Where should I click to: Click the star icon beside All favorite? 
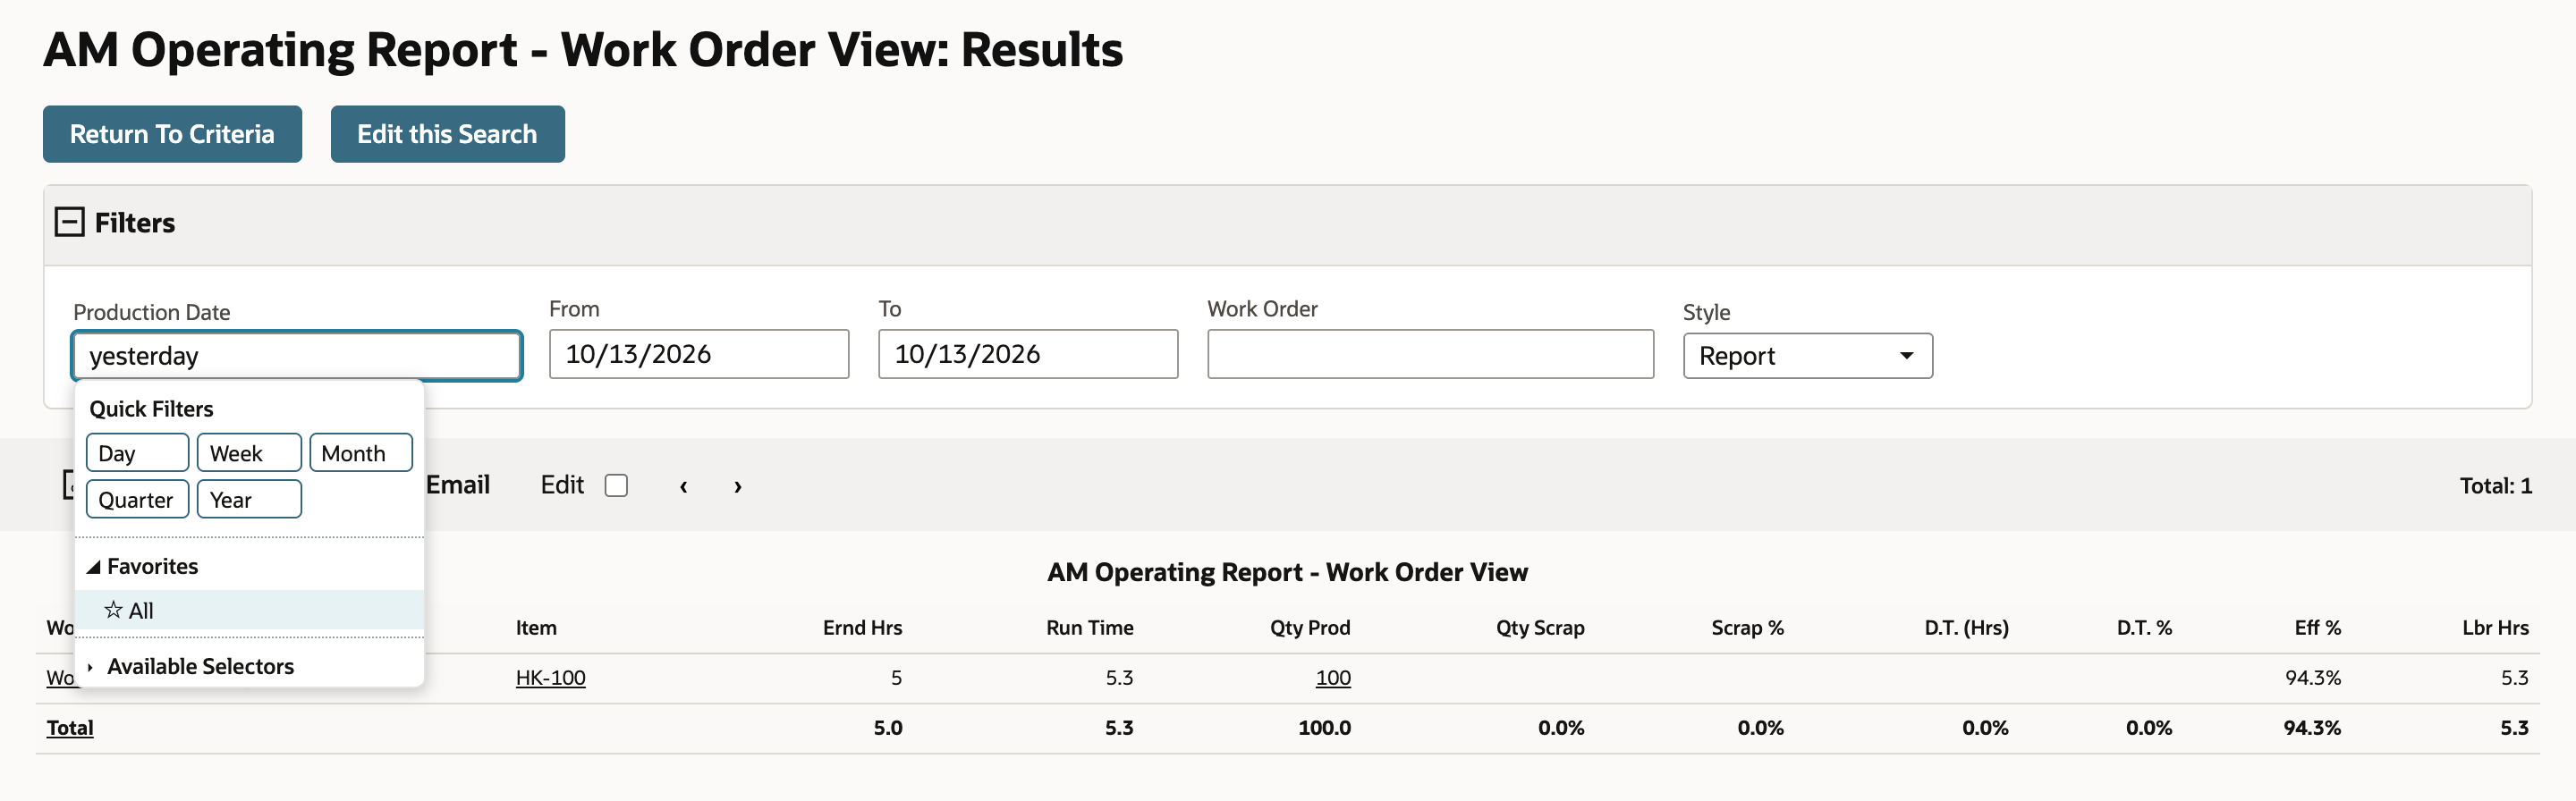pos(113,610)
